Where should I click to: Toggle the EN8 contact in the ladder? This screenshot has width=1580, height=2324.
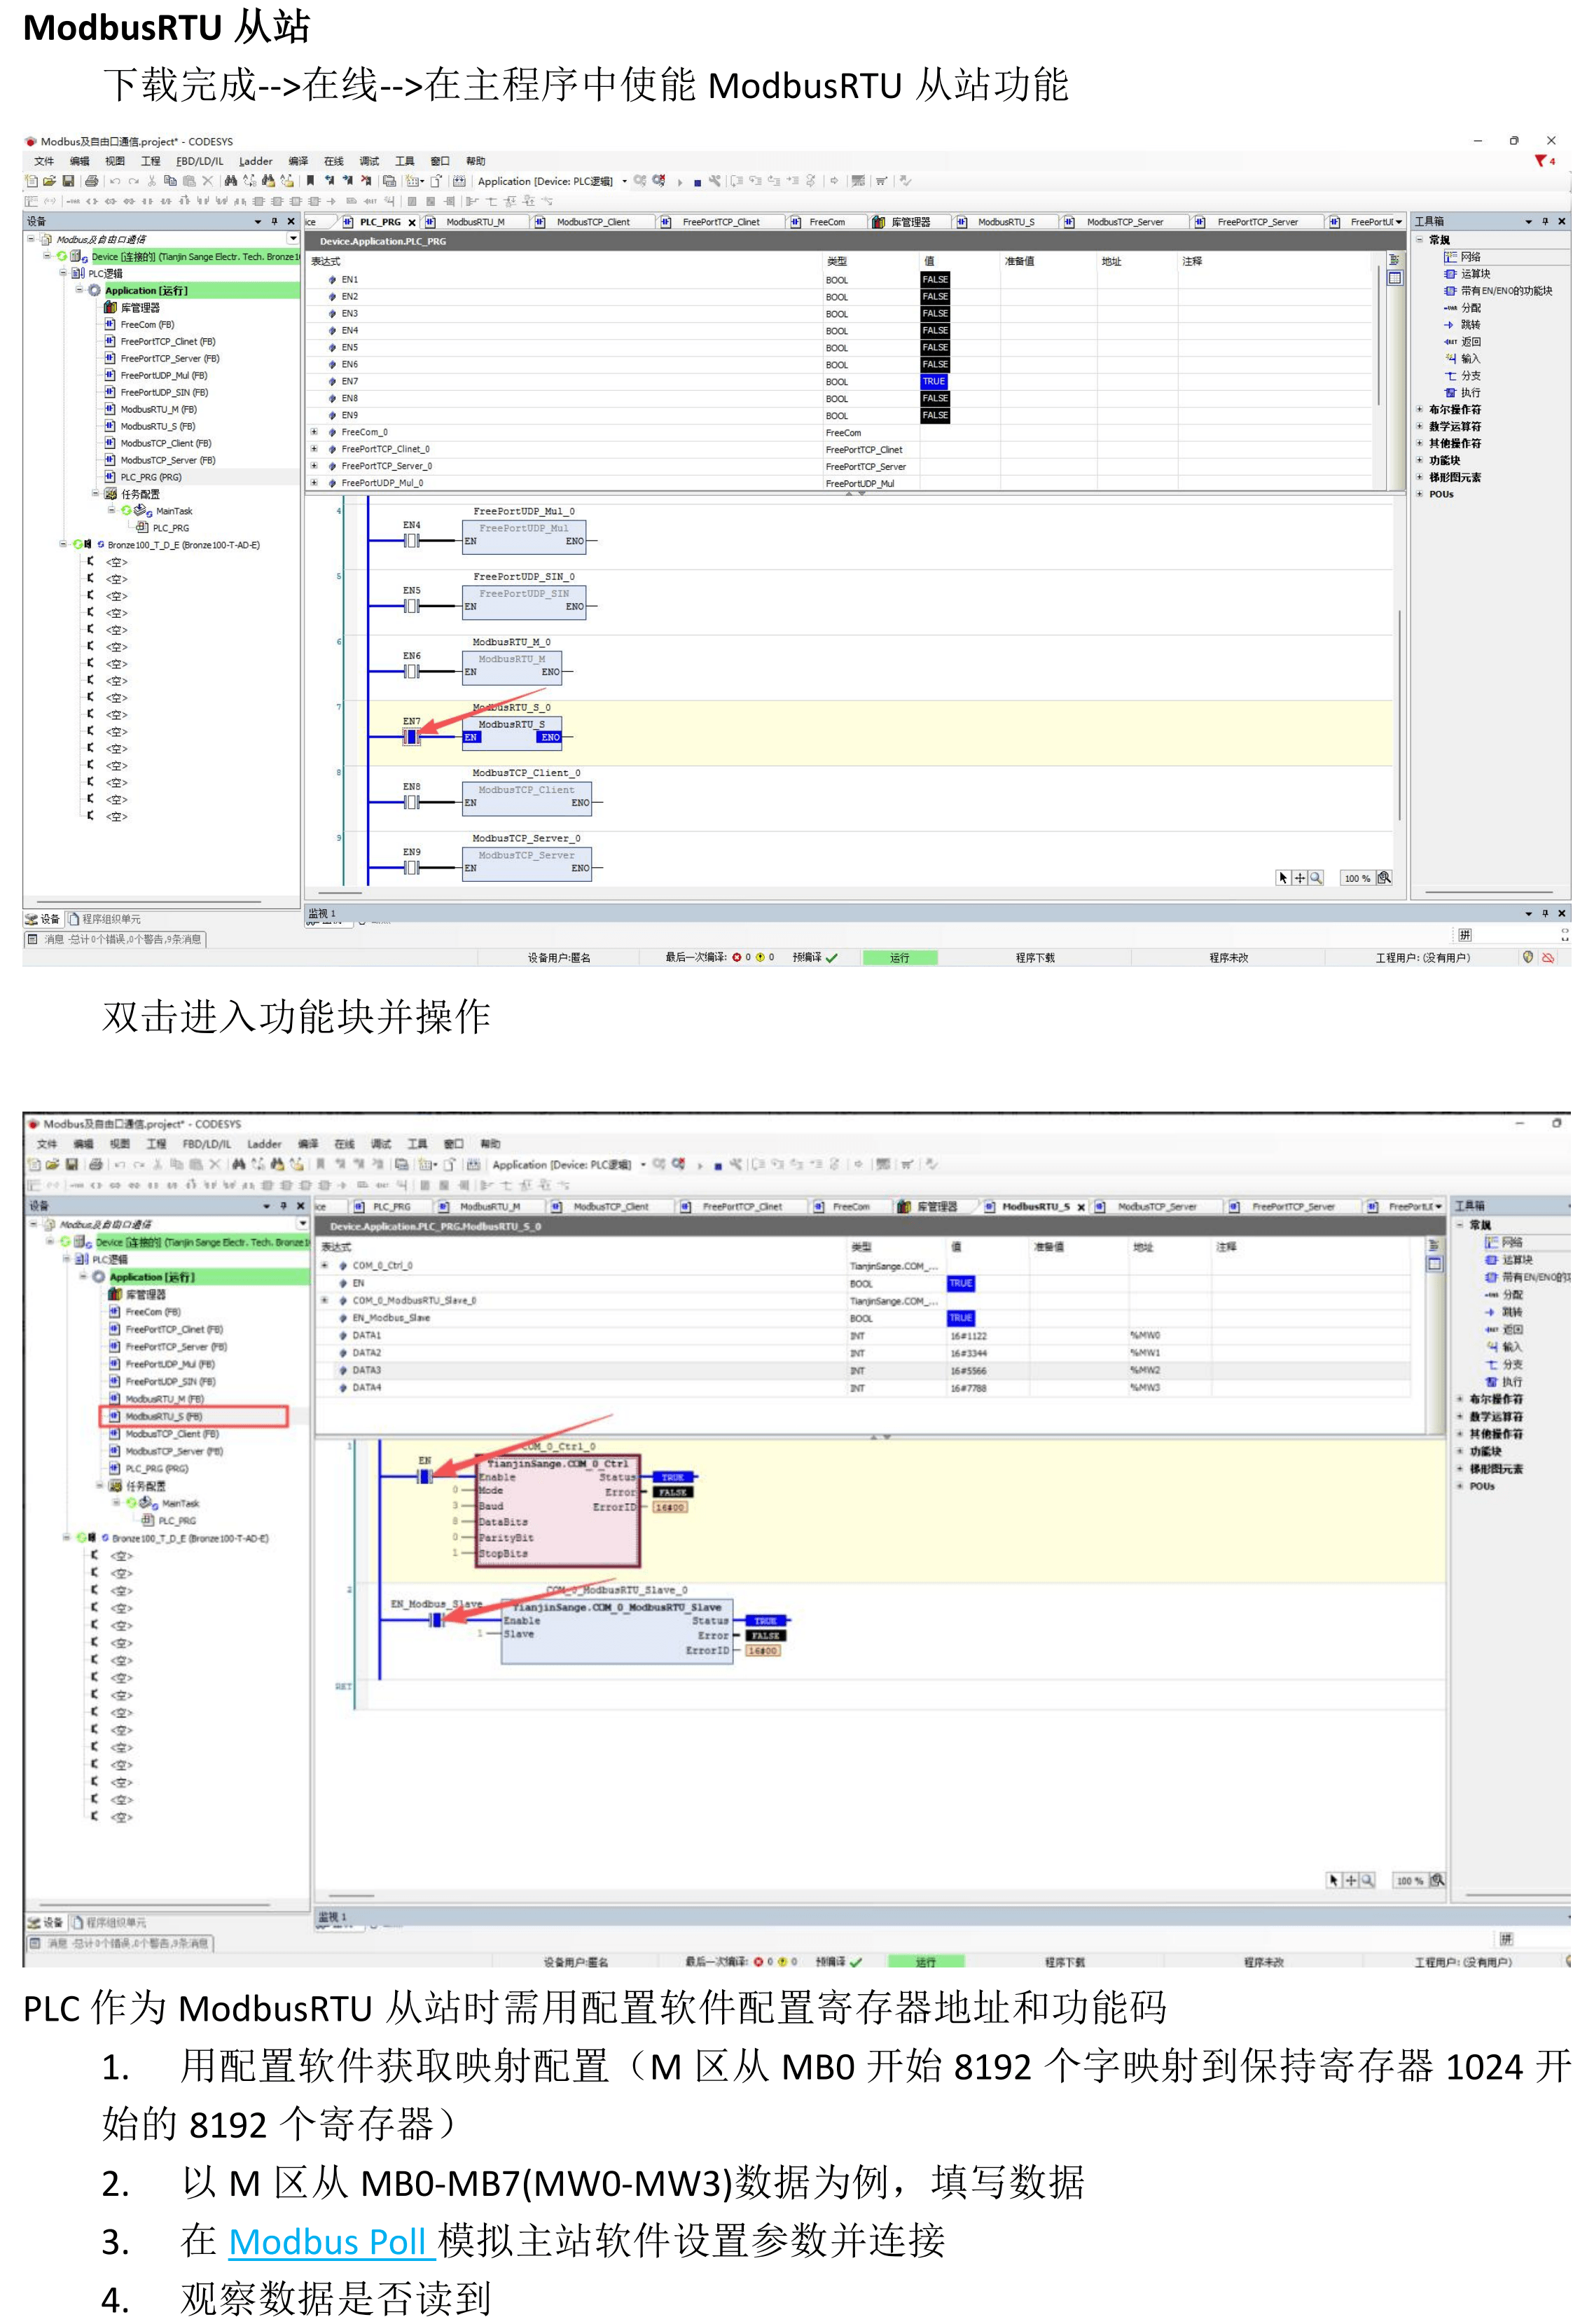[x=411, y=803]
